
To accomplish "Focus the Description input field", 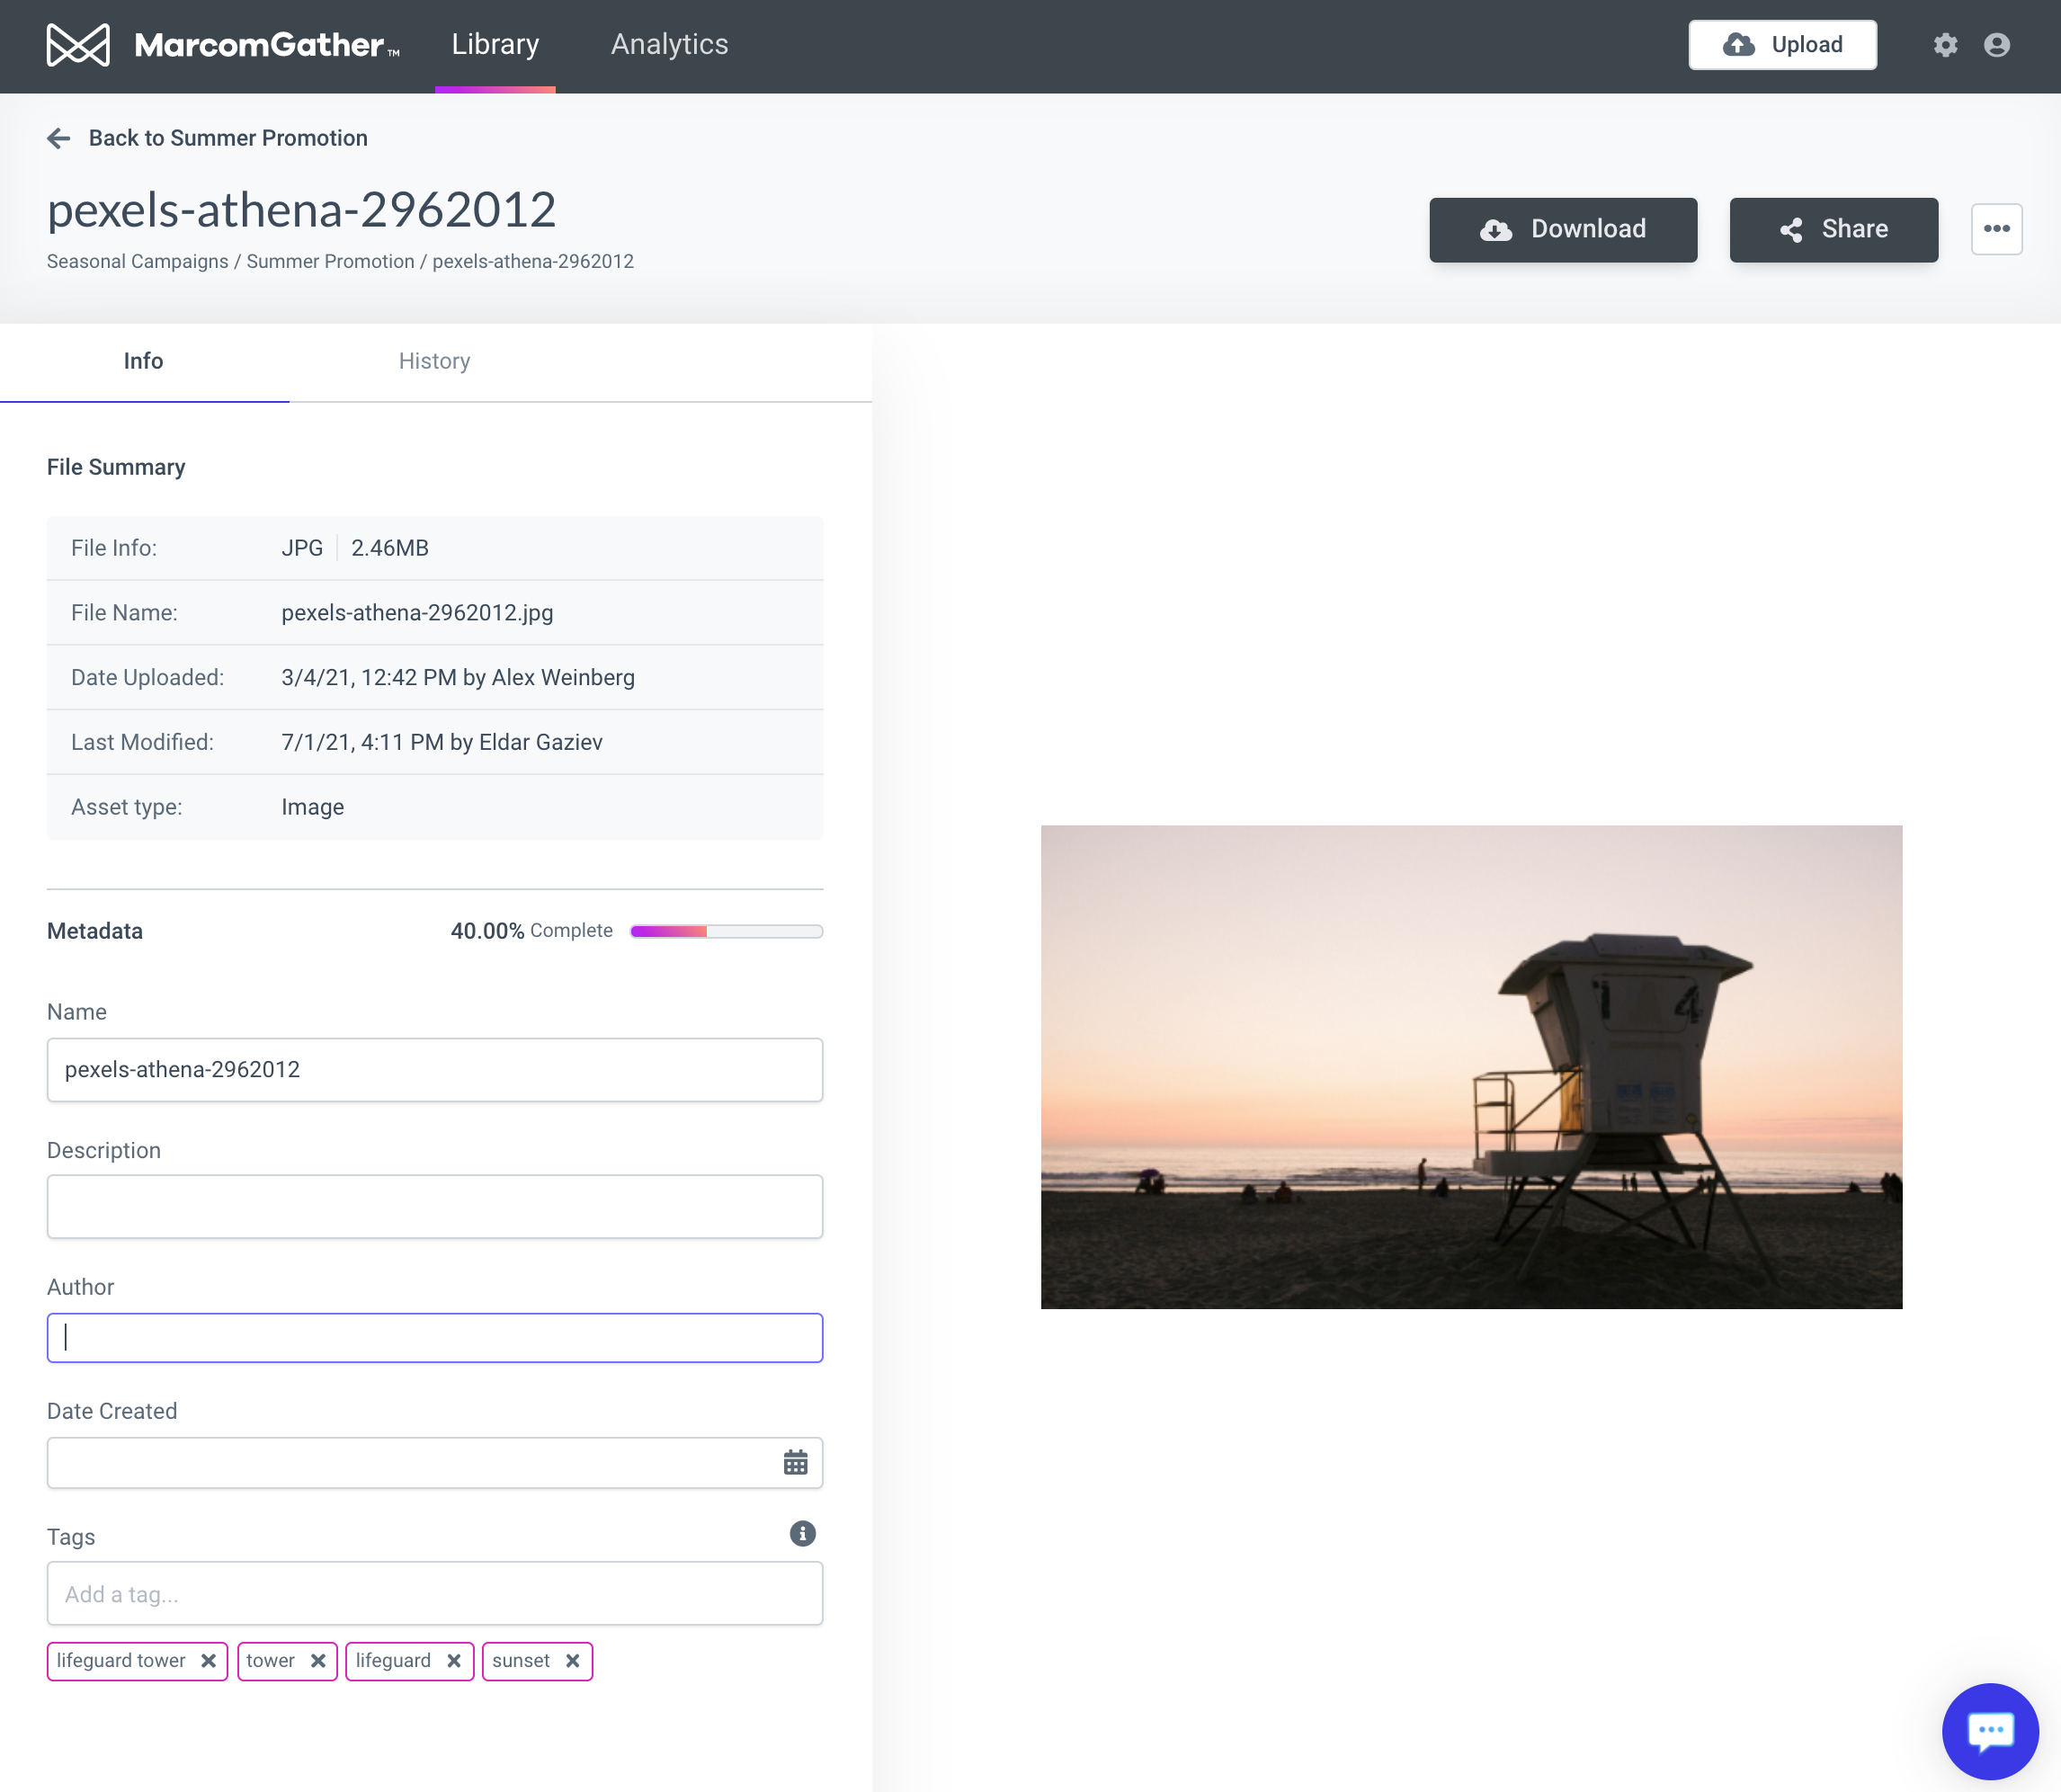I will click(x=435, y=1207).
